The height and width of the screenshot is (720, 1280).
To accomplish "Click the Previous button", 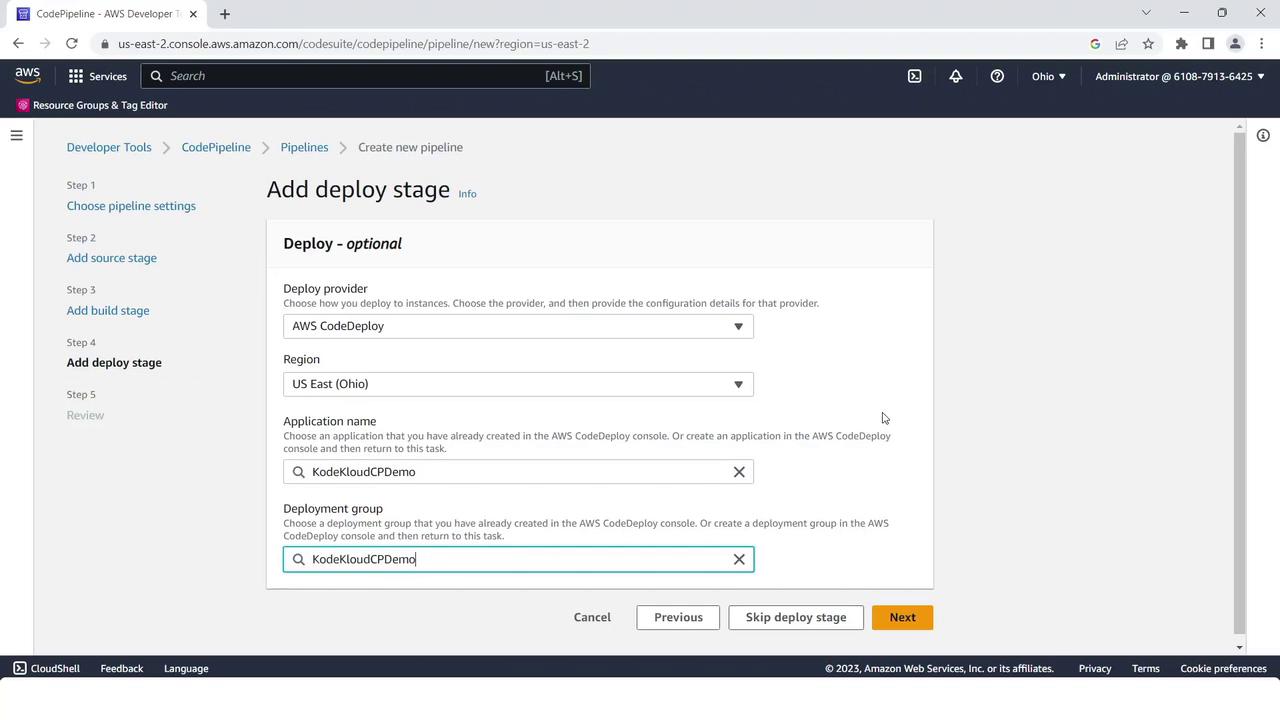I will pos(678,617).
